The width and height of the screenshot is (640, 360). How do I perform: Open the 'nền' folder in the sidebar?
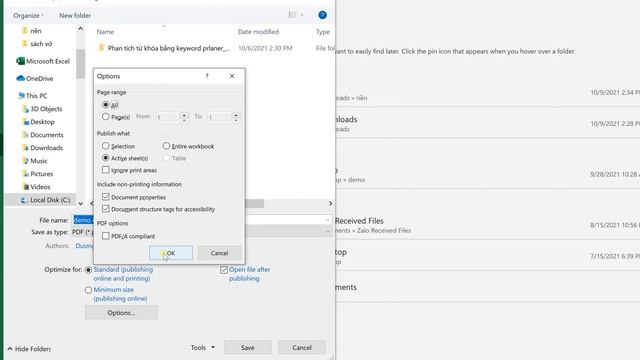click(x=31, y=31)
